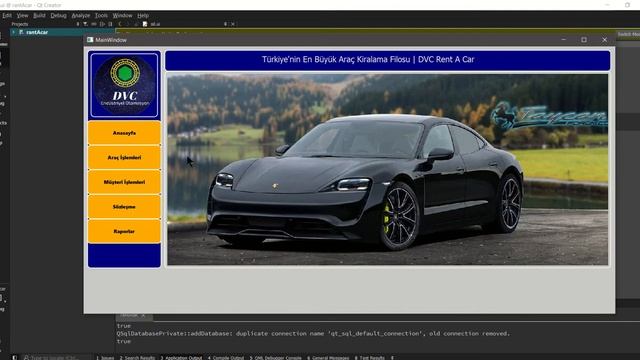Screen dimensions: 640x360
Task: Minimize the MainWindow application window
Action: tap(564, 40)
